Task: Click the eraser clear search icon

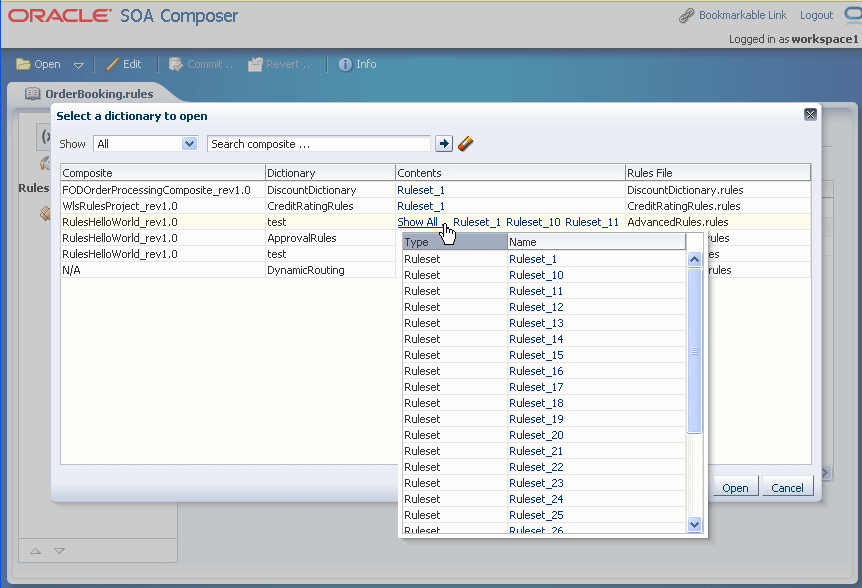Action: (465, 144)
